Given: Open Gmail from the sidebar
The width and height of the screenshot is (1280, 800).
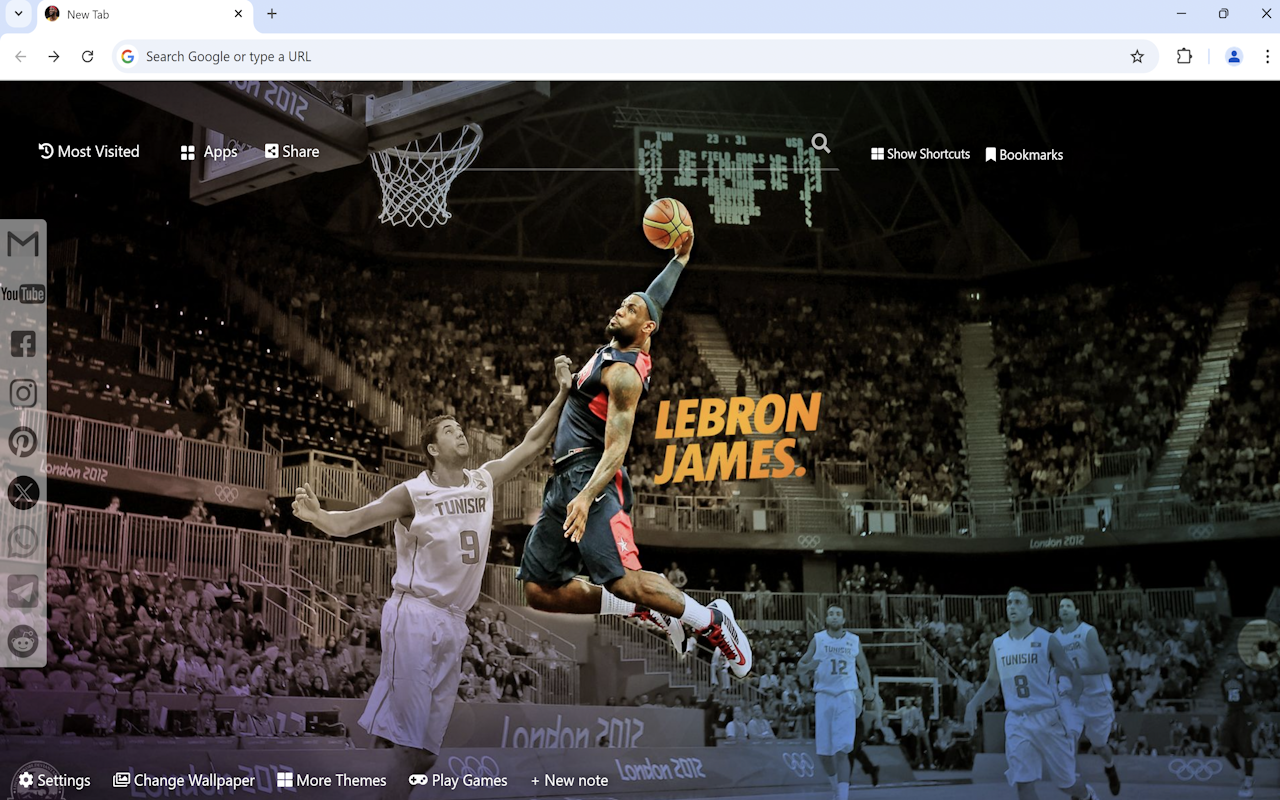Looking at the screenshot, I should pyautogui.click(x=22, y=243).
